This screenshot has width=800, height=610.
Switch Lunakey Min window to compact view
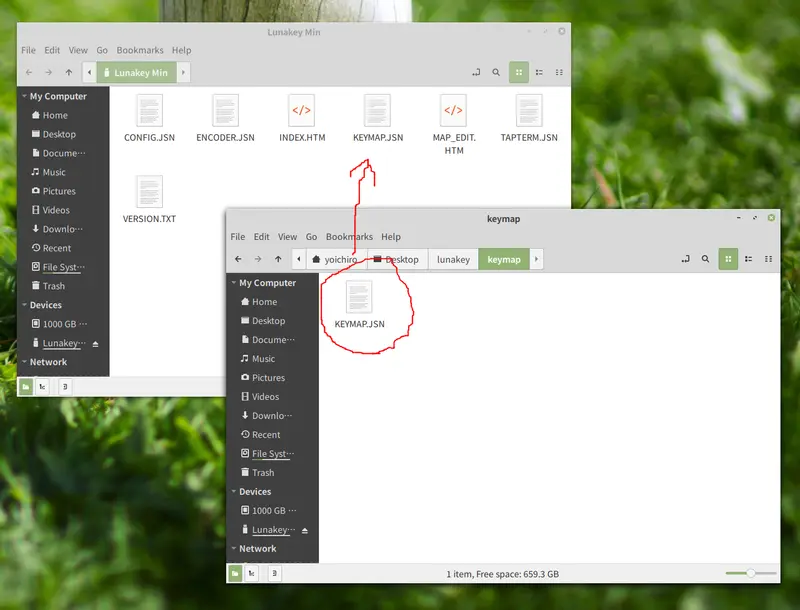point(559,72)
